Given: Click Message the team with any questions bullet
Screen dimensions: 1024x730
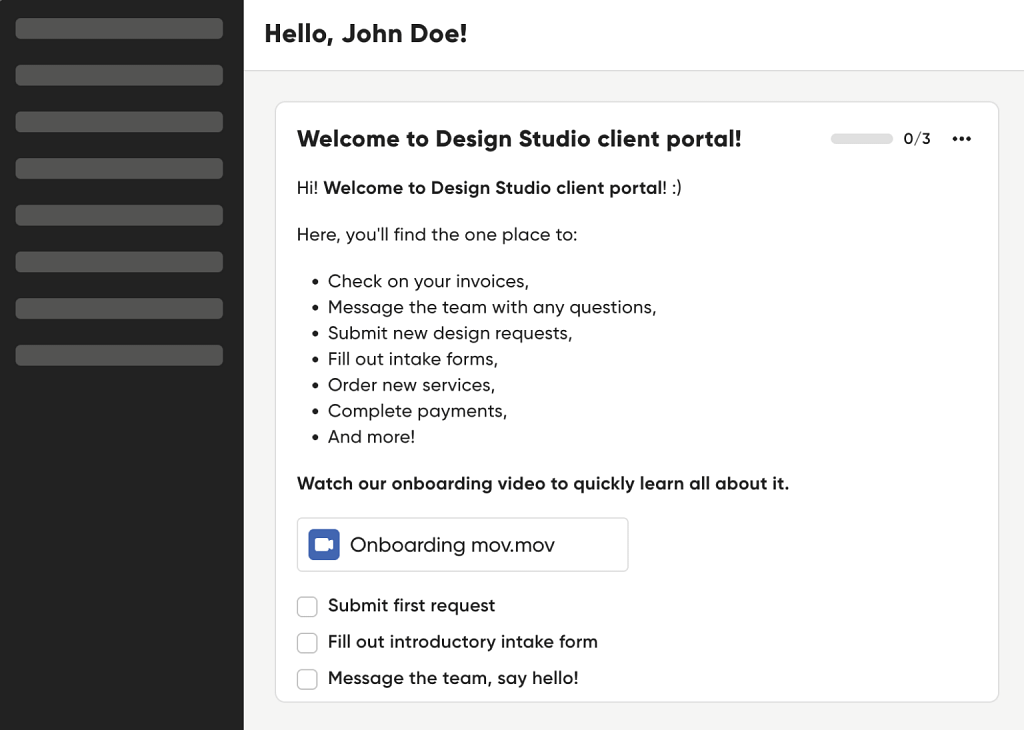Looking at the screenshot, I should pos(492,308).
